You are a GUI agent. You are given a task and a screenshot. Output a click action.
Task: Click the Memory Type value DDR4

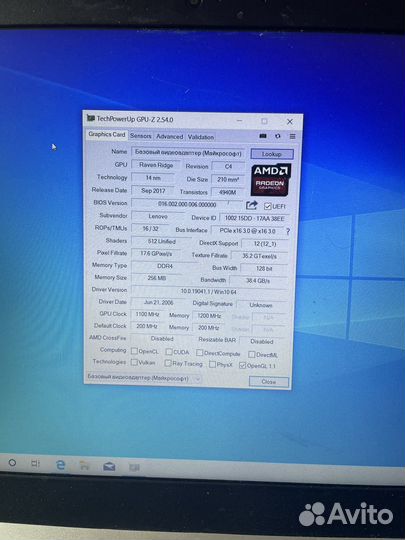tap(165, 266)
